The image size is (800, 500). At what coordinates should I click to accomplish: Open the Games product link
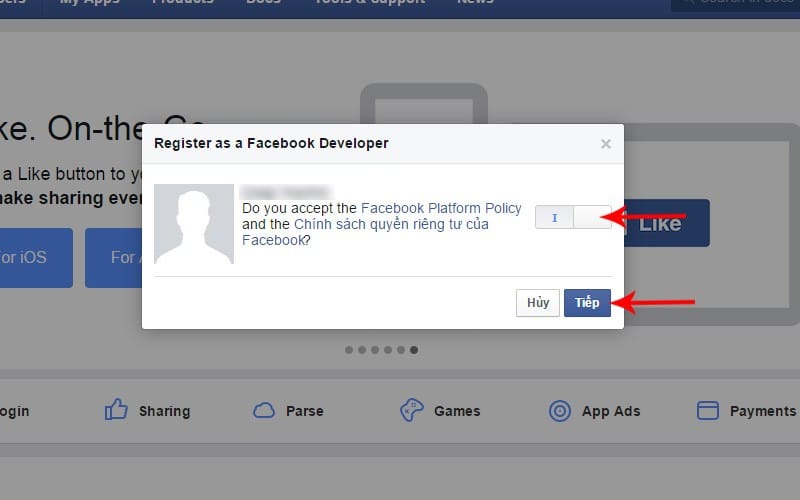pos(457,411)
